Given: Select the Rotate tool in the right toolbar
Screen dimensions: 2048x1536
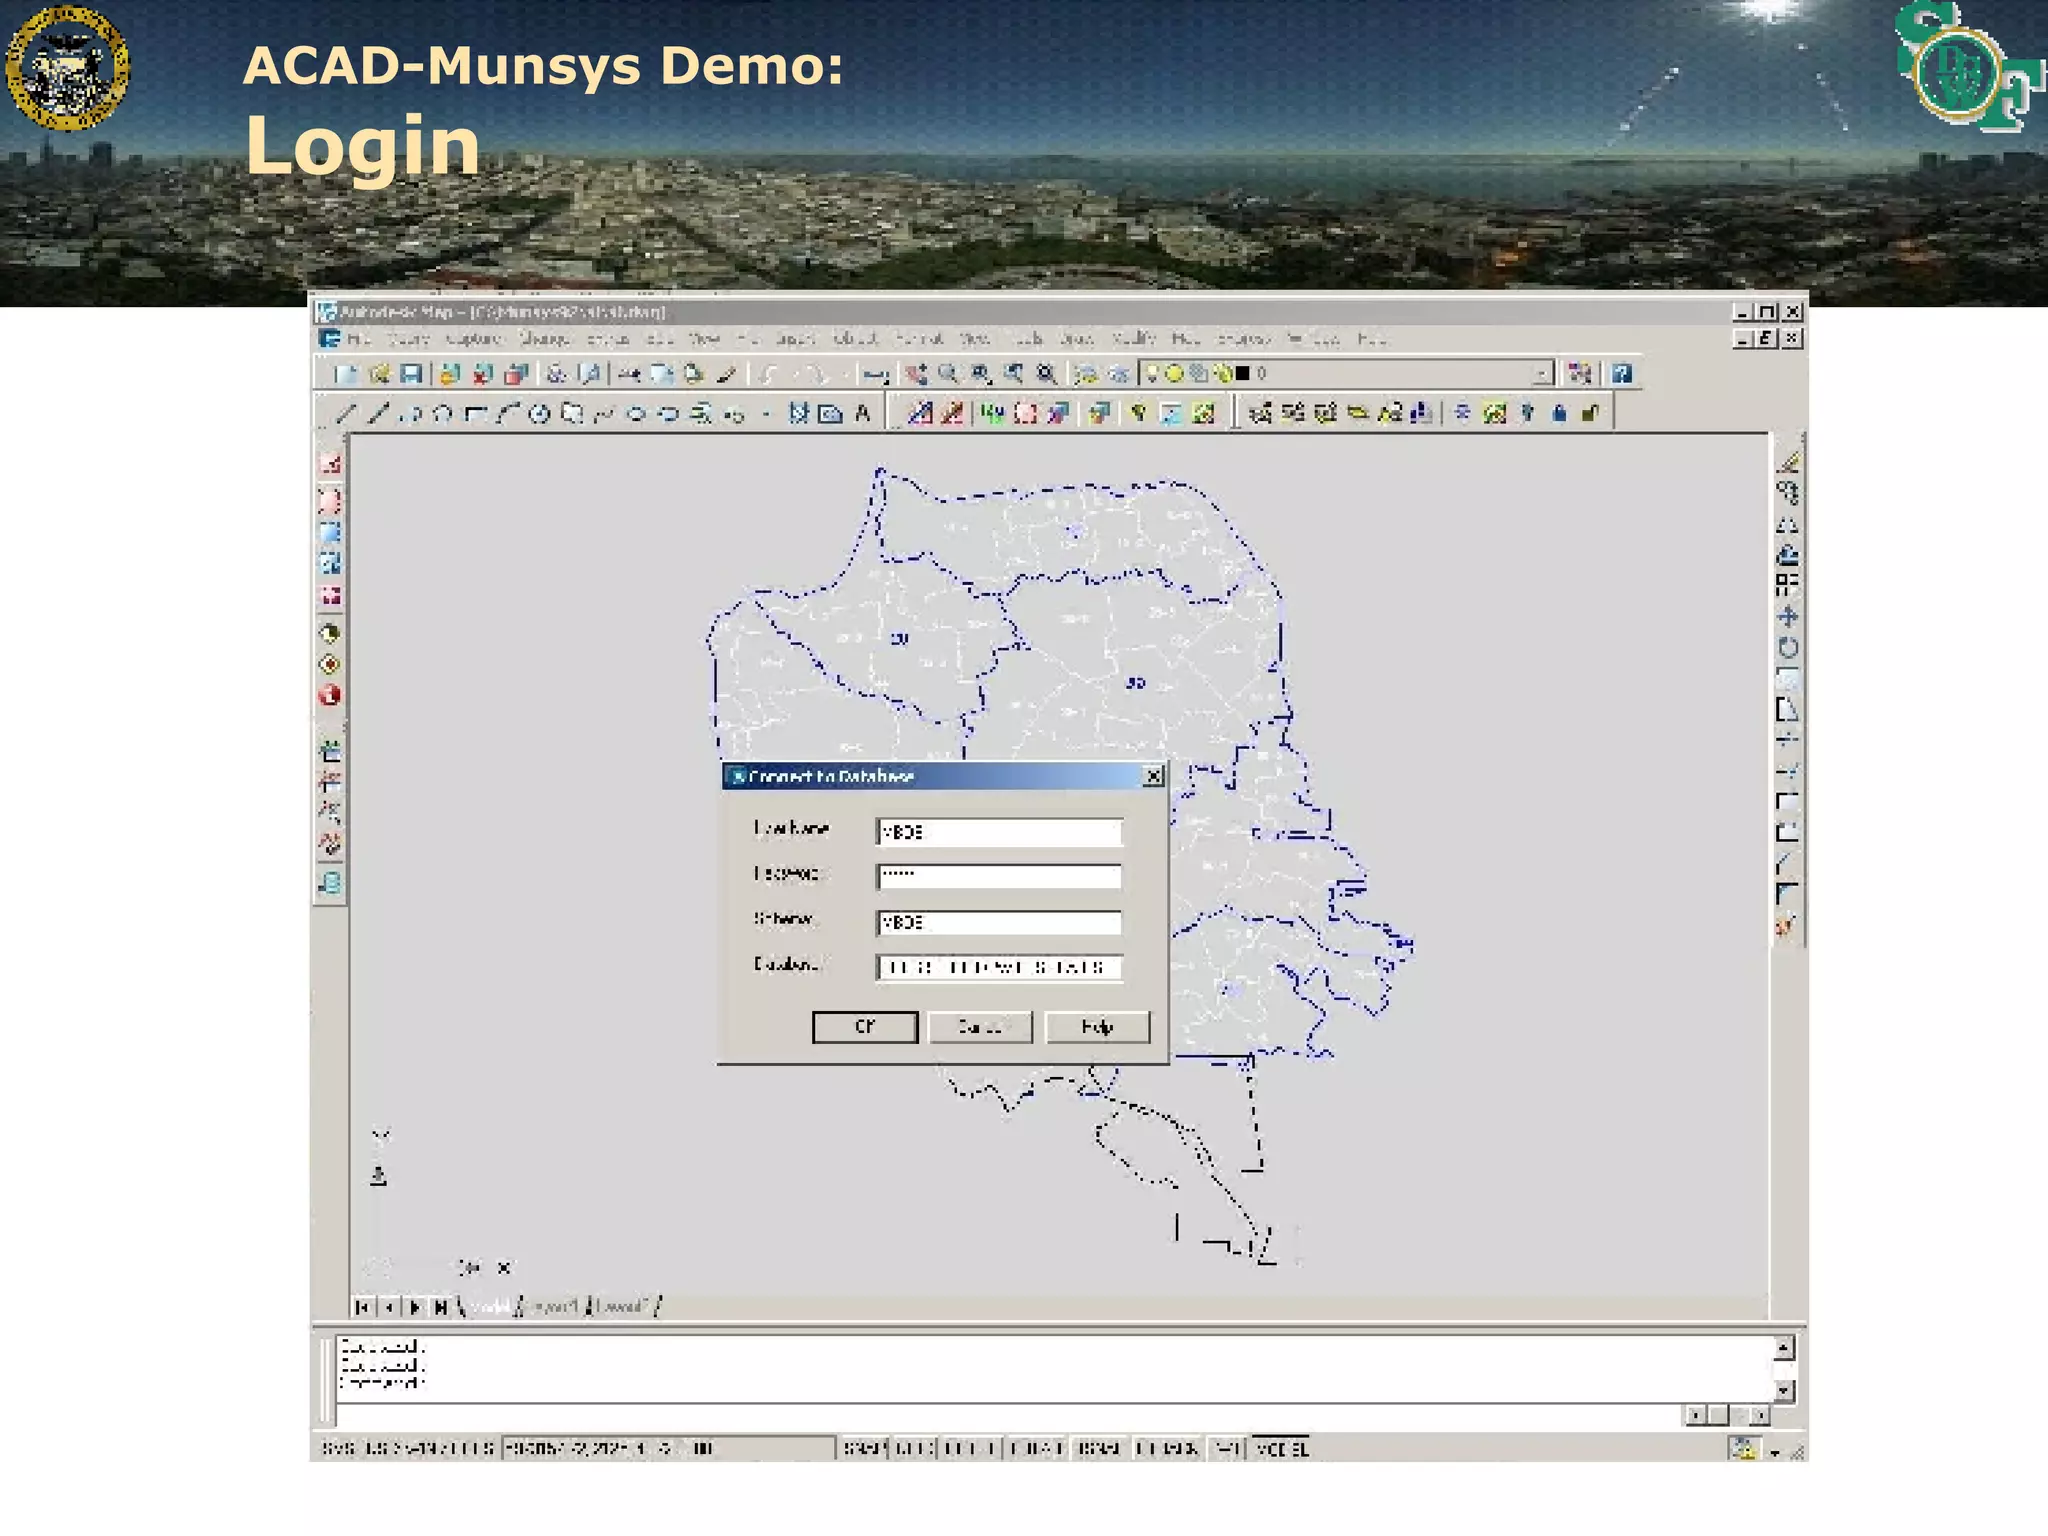Looking at the screenshot, I should pos(1788,648).
